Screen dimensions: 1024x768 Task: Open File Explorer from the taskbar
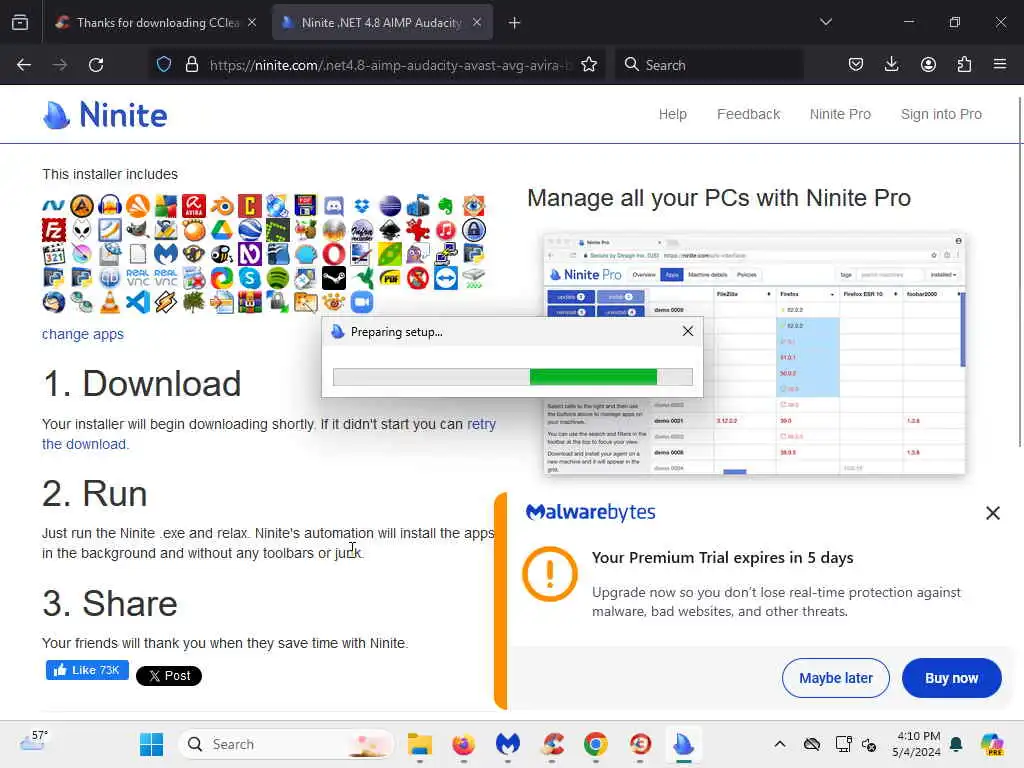tap(419, 744)
